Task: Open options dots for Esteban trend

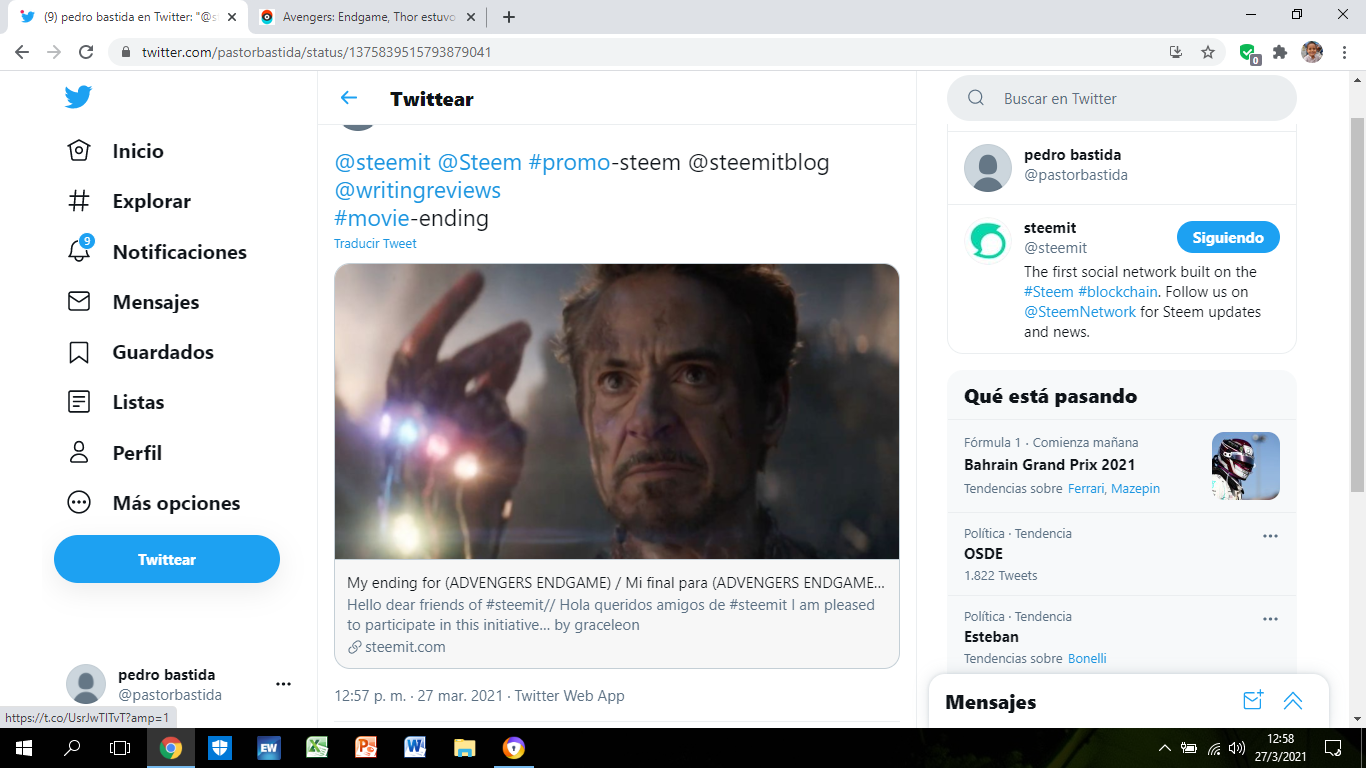Action: point(1270,619)
